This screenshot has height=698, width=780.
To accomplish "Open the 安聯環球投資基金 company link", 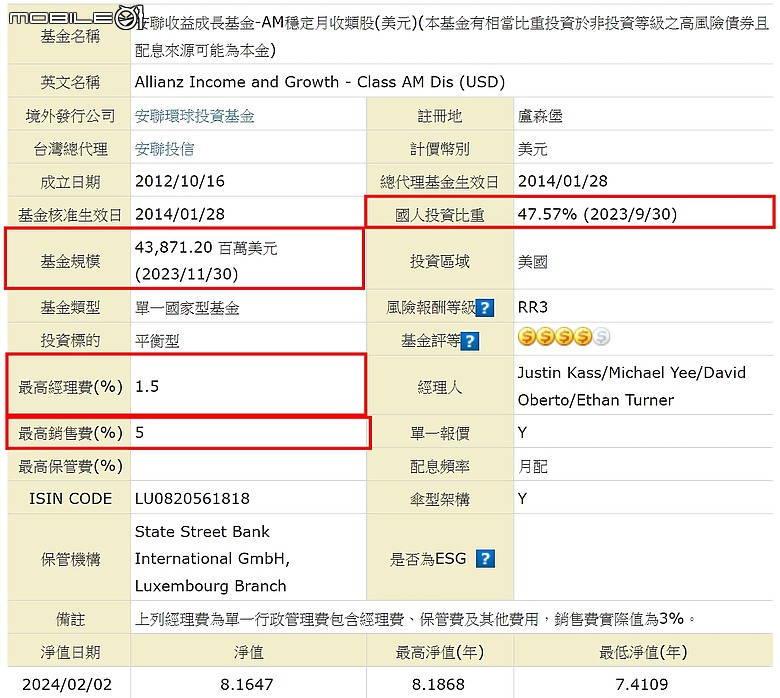I will 195,116.
